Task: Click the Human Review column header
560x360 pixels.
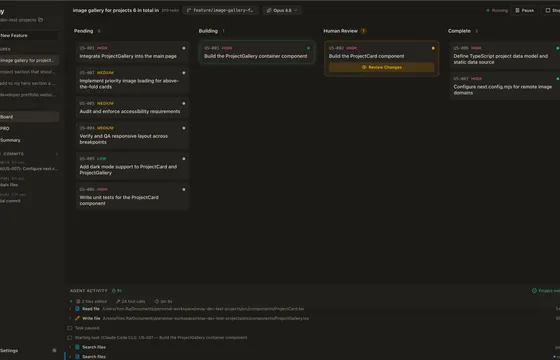Action: coord(340,31)
